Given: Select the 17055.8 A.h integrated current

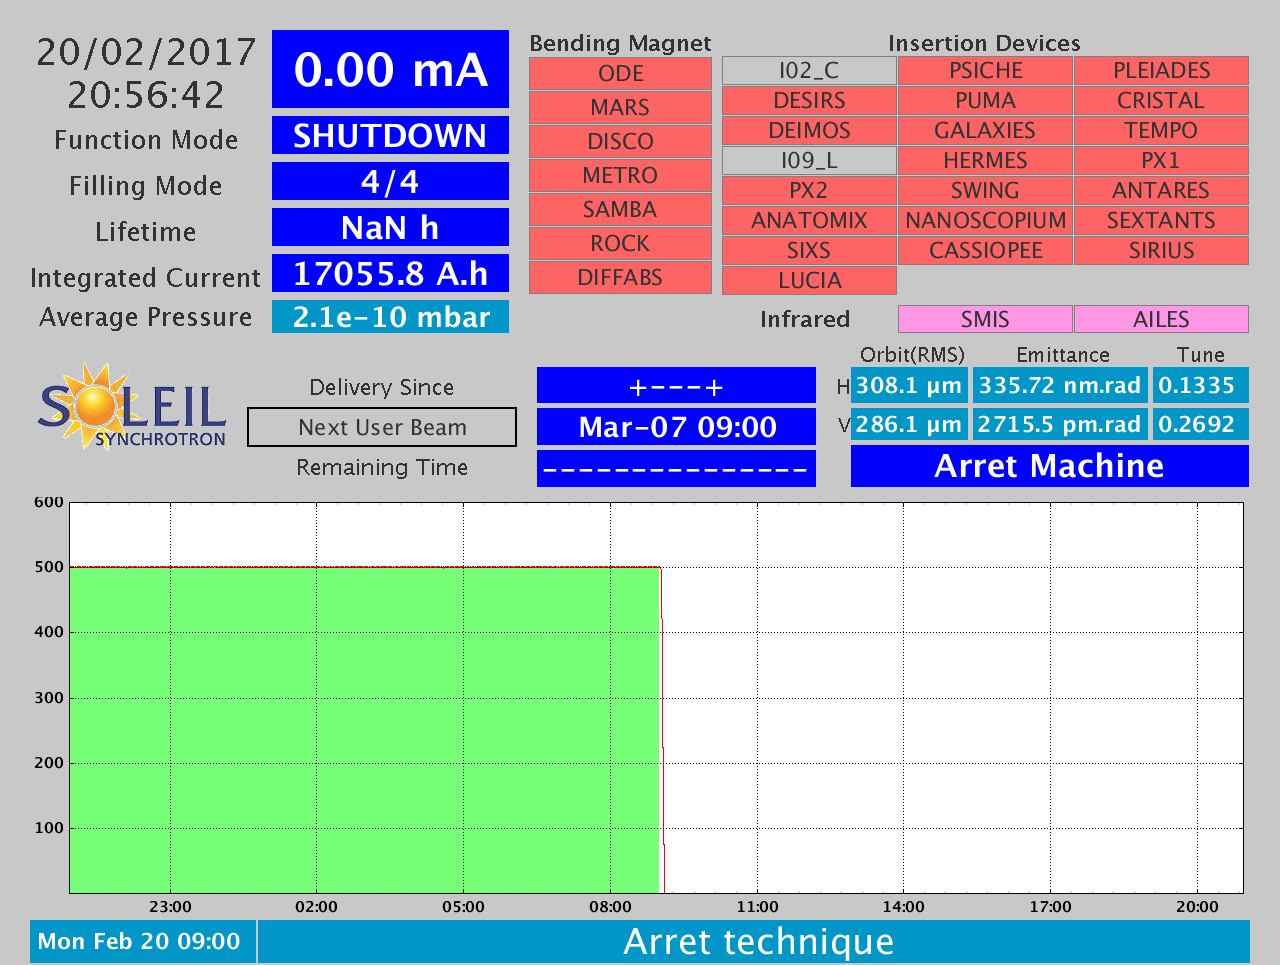Looking at the screenshot, I should (390, 273).
